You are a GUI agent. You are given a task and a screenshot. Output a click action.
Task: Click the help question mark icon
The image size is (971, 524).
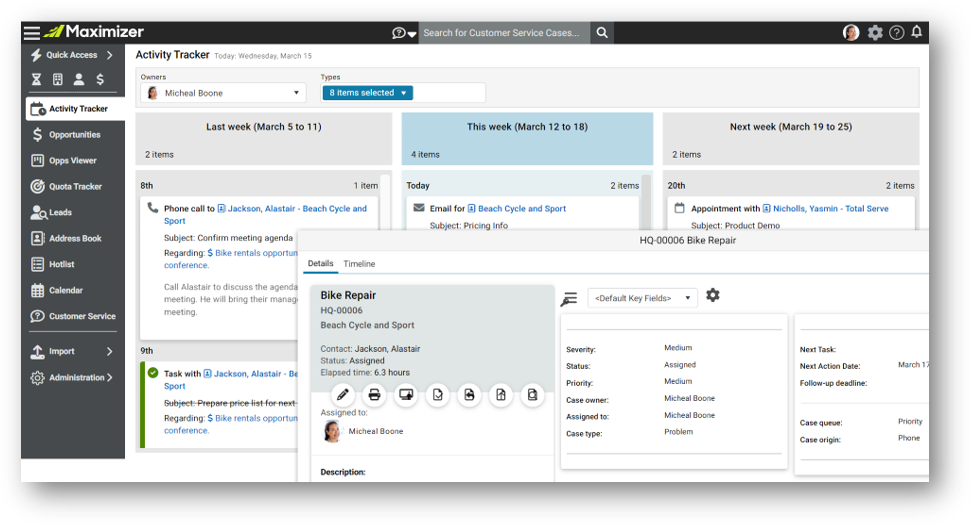click(896, 32)
